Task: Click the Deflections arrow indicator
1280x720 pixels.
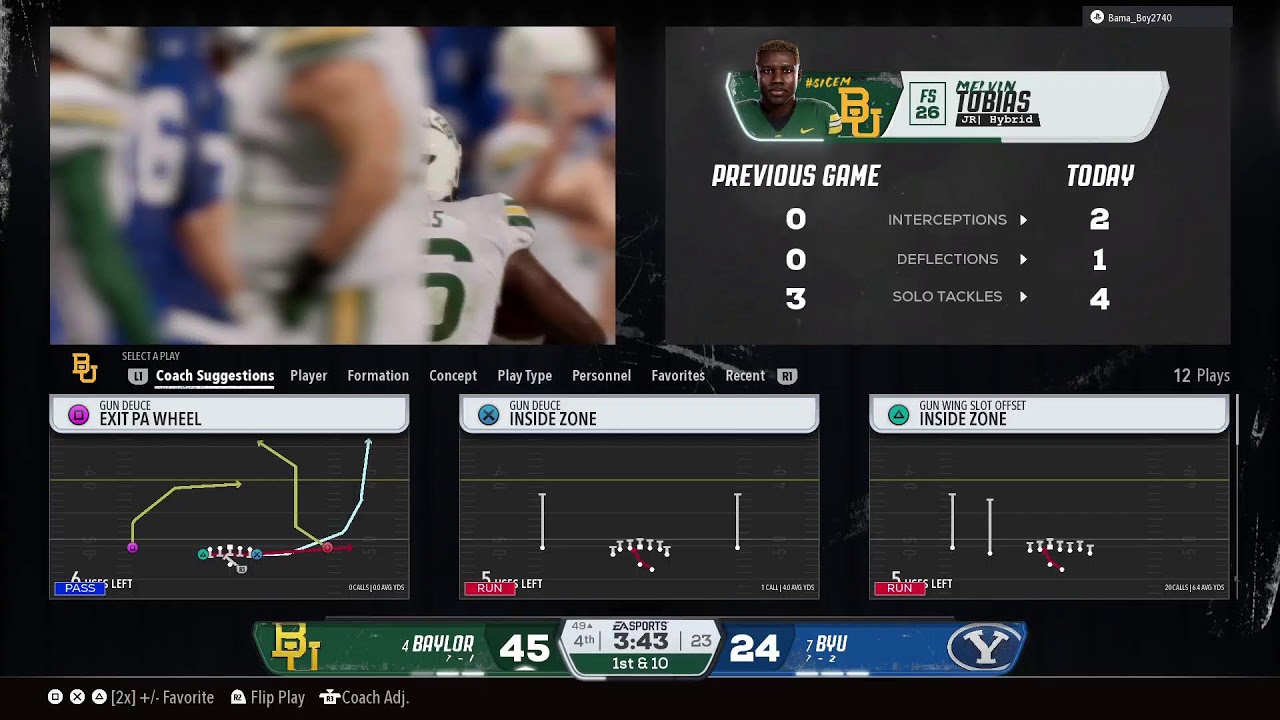Action: pos(1023,259)
